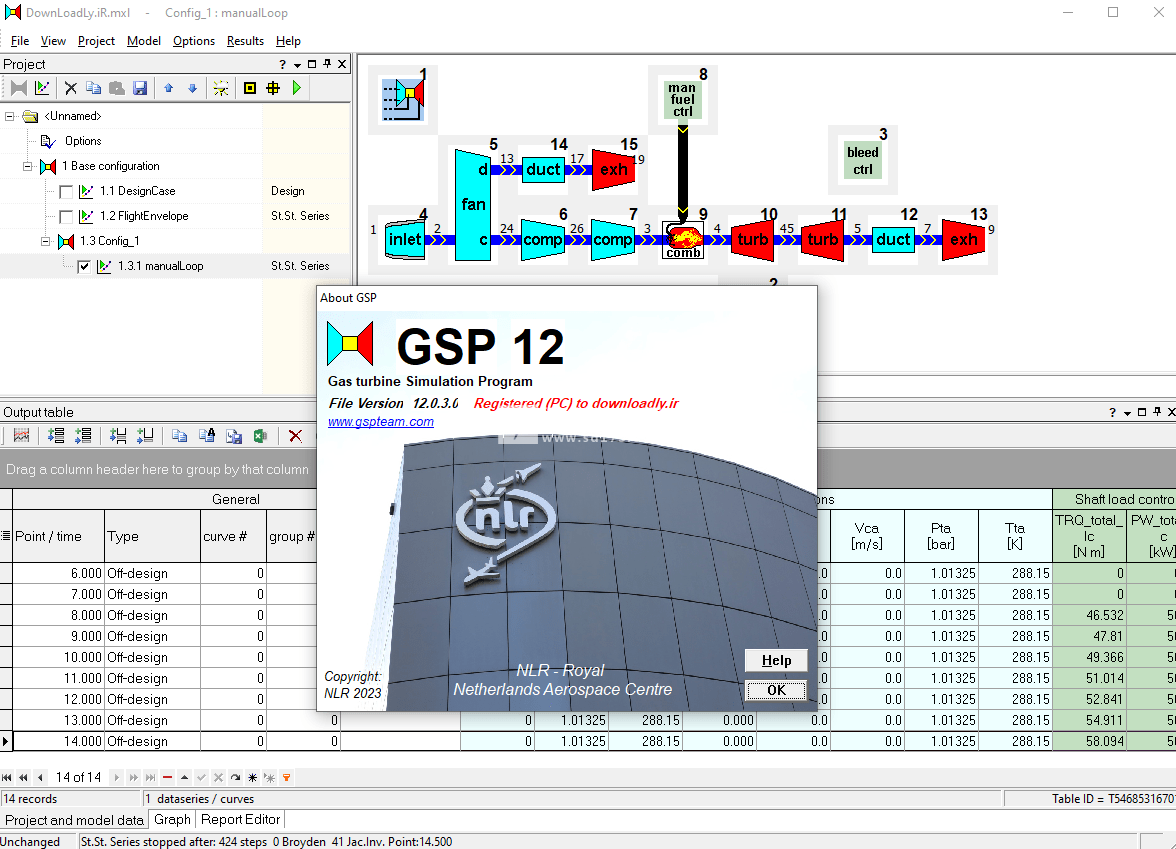
Task: Enable the 1.1 DesignCase checkbox
Action: pos(66,192)
